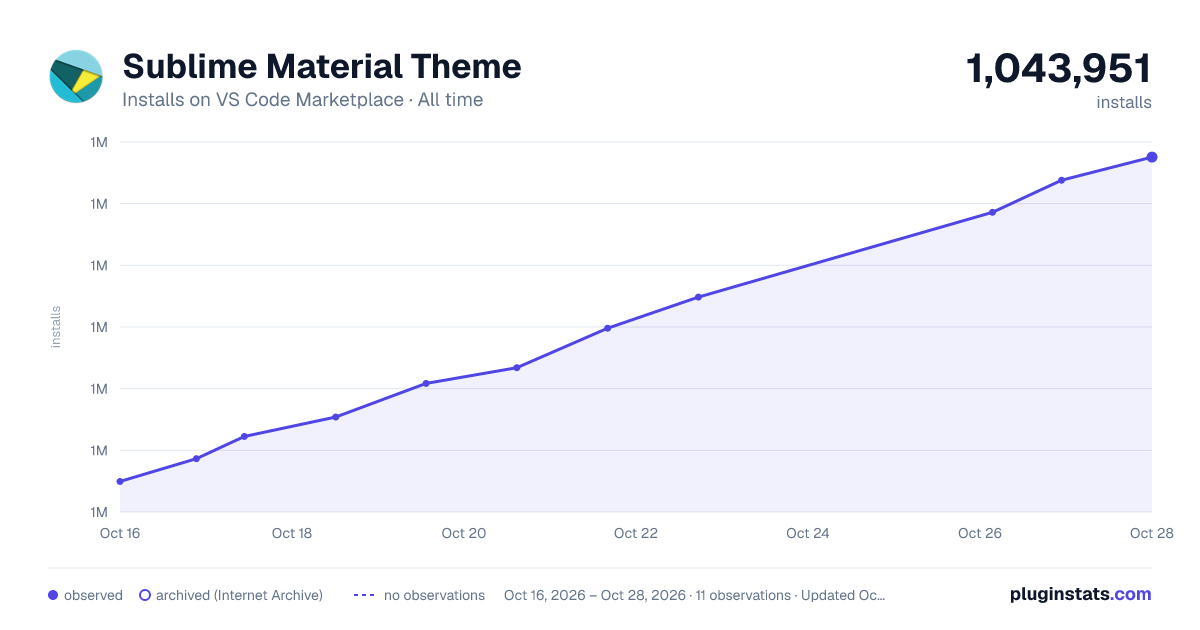Click the archived Internet Archive legend circle
1200x630 pixels.
click(145, 595)
